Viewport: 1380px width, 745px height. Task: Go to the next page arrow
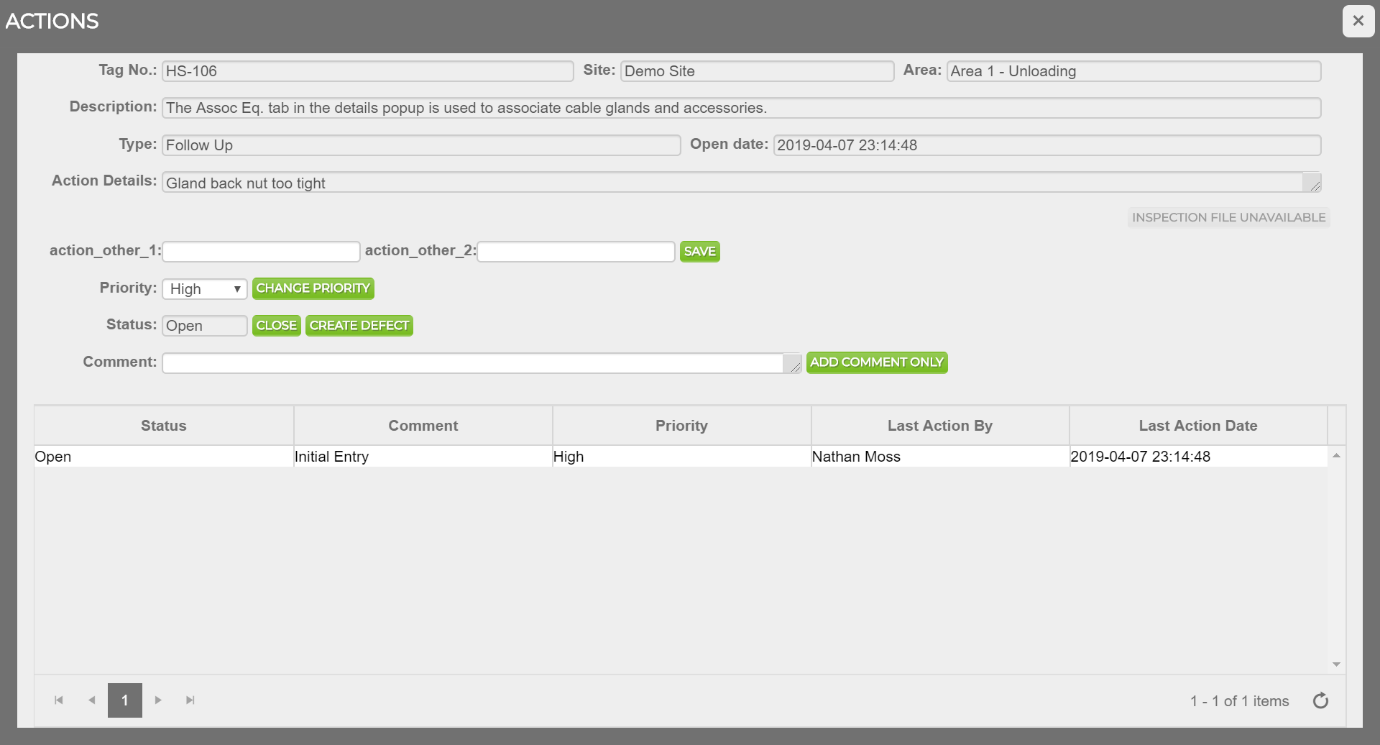[x=158, y=700]
